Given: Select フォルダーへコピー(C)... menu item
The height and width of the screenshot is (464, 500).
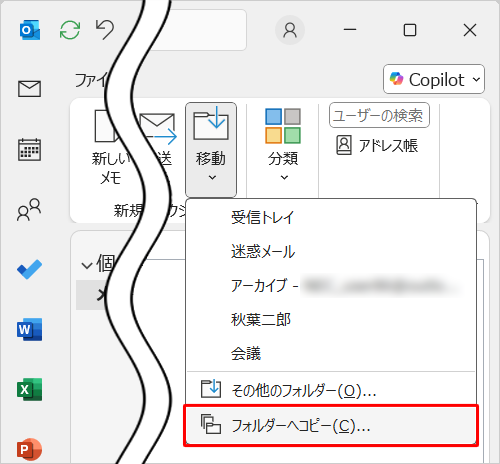Looking at the screenshot, I should coord(331,426).
